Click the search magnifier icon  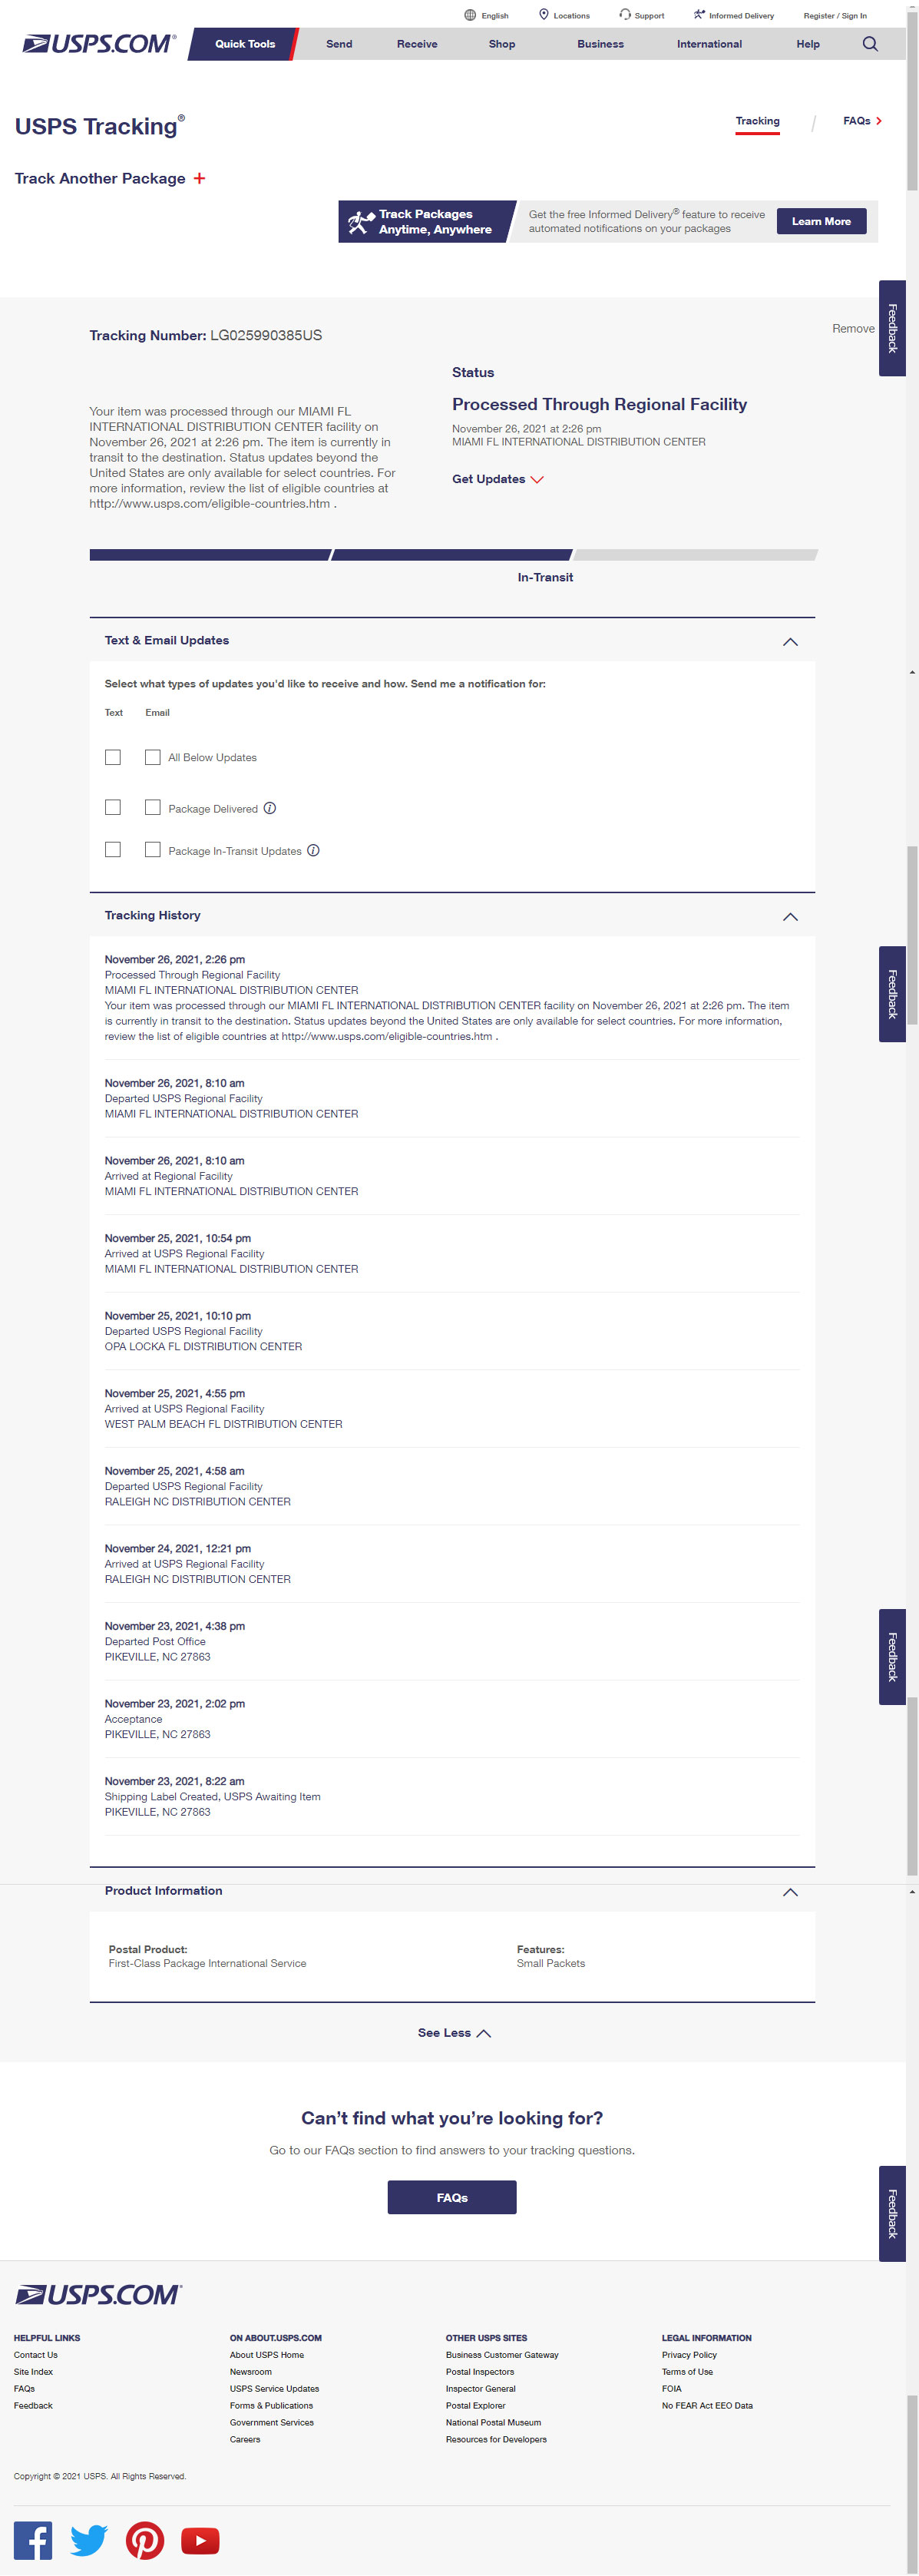click(869, 44)
